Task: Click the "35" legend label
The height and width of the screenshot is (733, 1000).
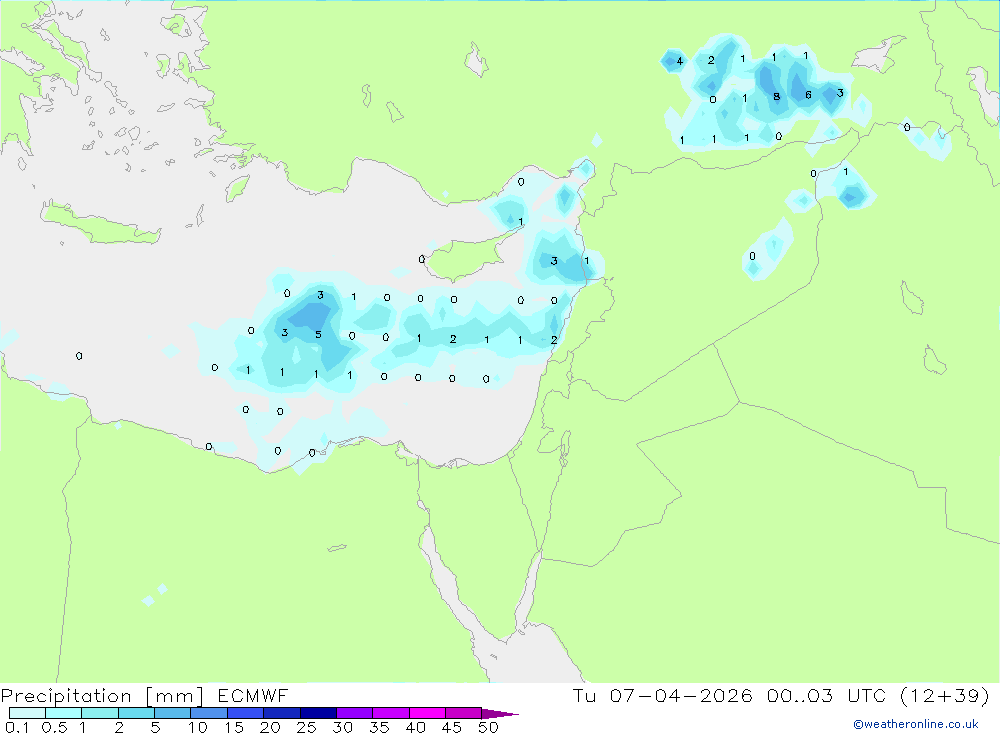Action: pyautogui.click(x=379, y=727)
